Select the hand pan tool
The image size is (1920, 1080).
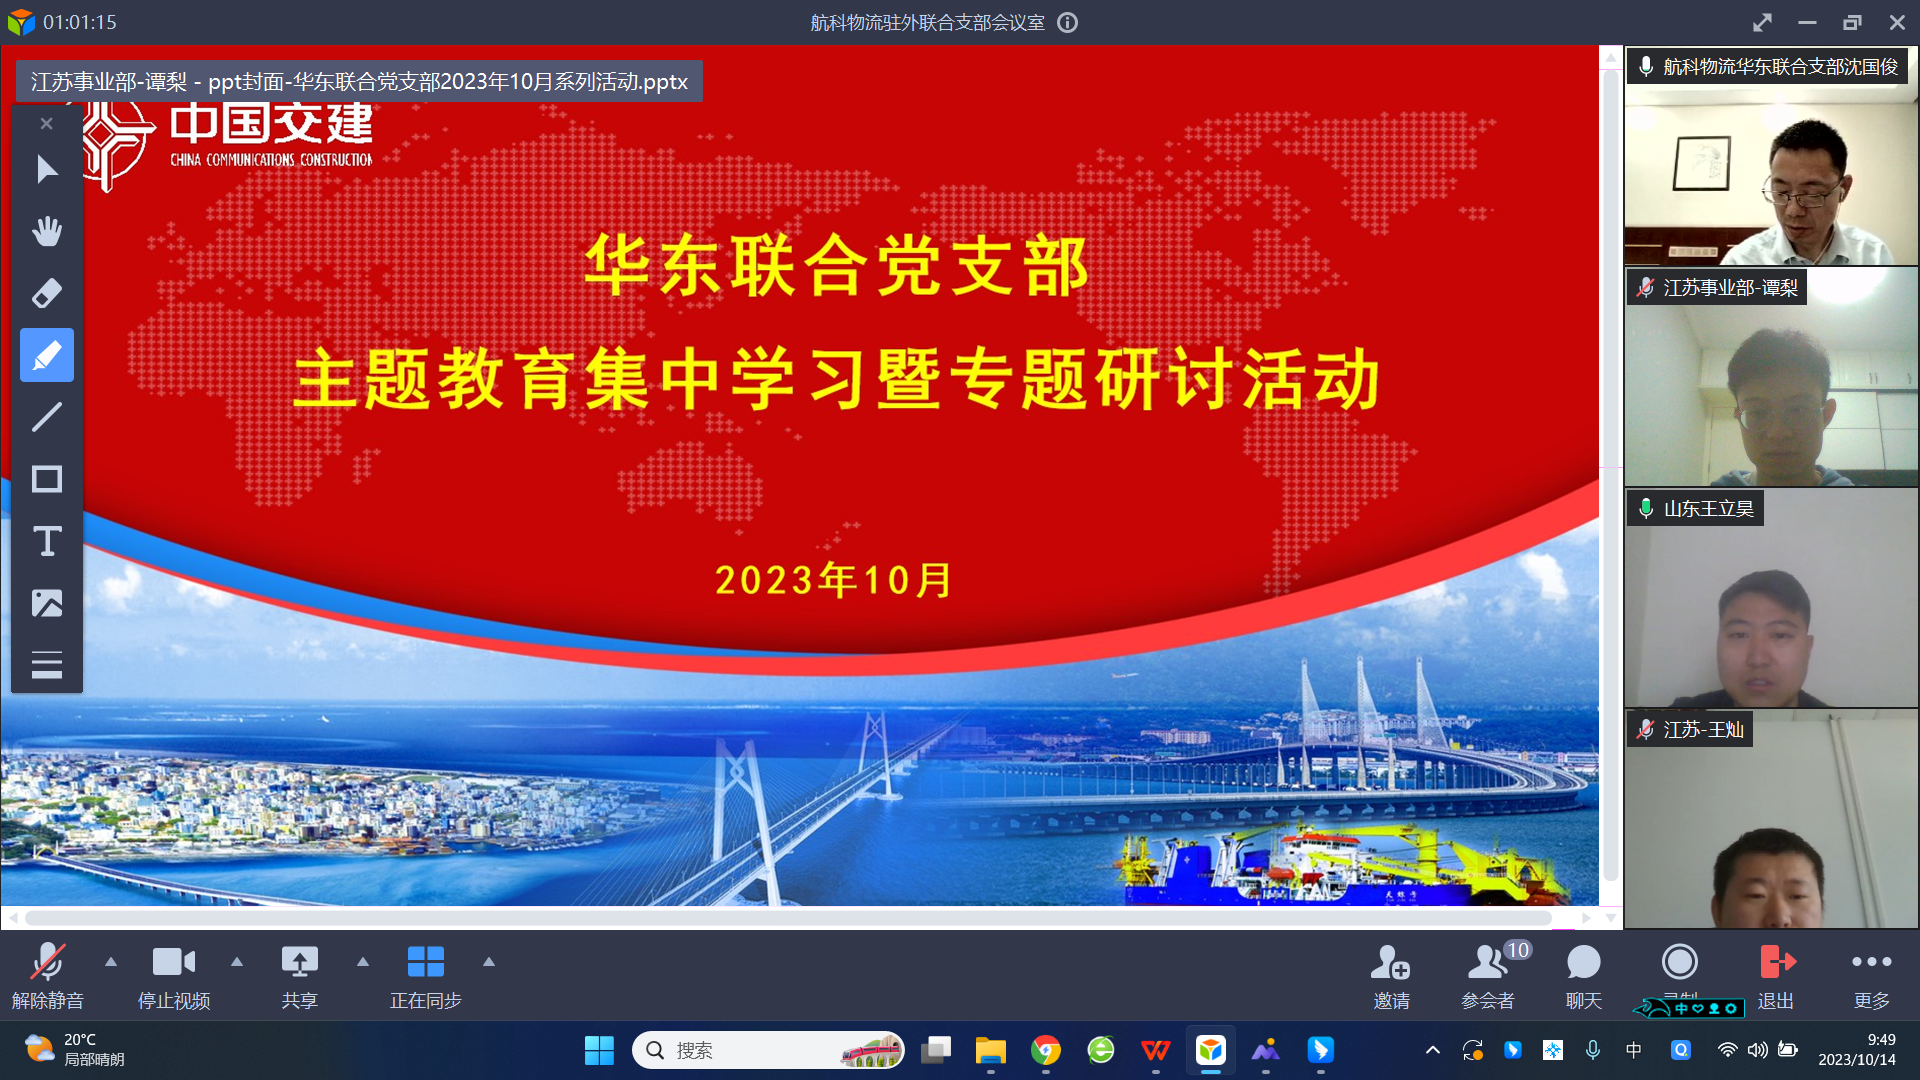click(x=46, y=230)
